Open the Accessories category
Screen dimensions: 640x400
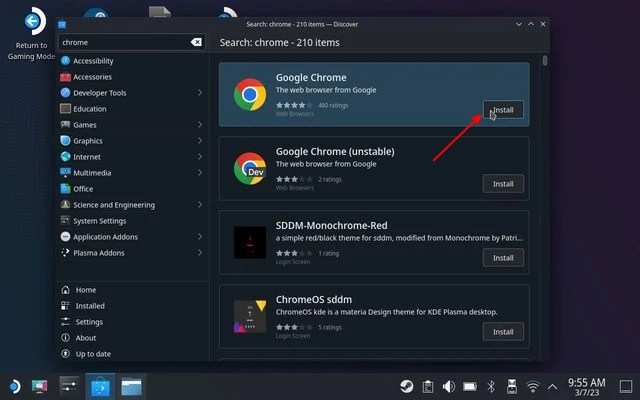pos(131,77)
